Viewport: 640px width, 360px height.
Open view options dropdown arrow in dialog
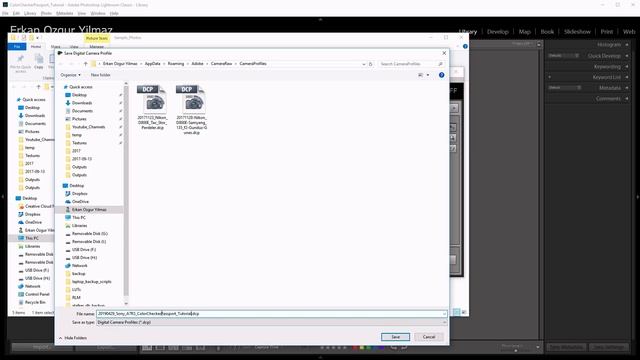coord(428,75)
